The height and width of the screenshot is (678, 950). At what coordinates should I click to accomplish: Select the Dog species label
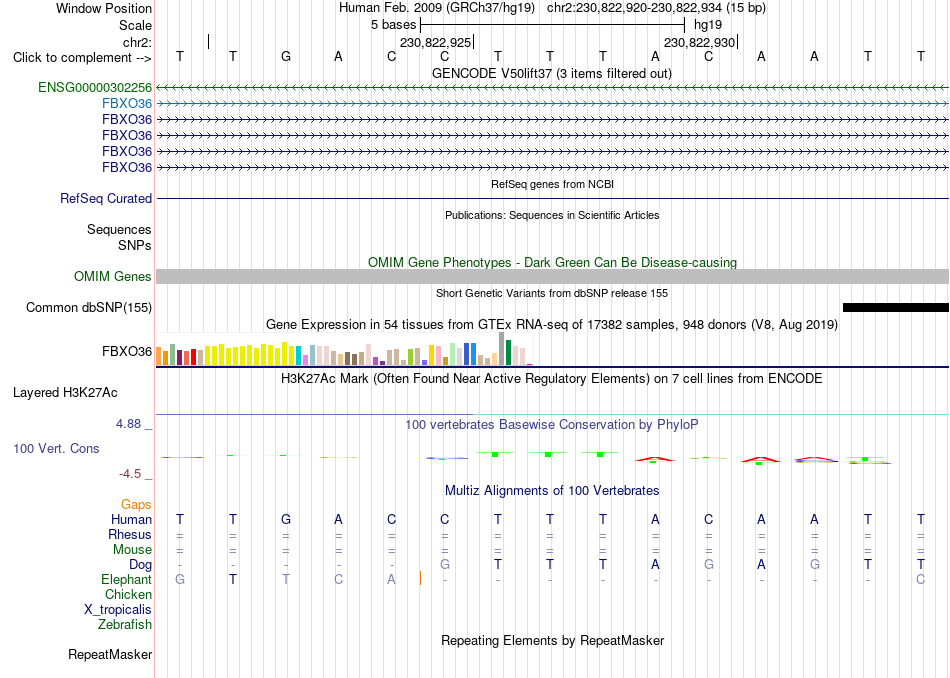pos(140,565)
